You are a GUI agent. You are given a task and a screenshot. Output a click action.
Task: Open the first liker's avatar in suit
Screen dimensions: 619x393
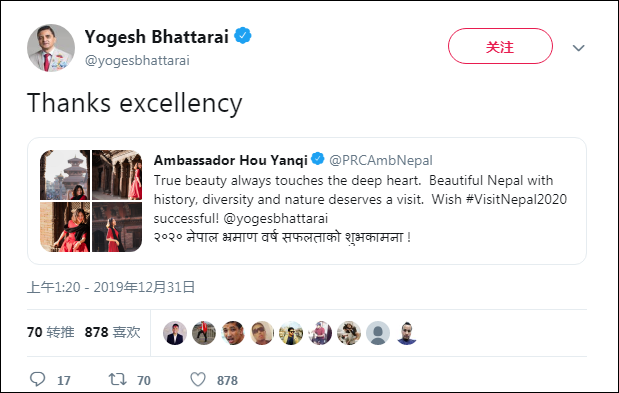pyautogui.click(x=175, y=333)
